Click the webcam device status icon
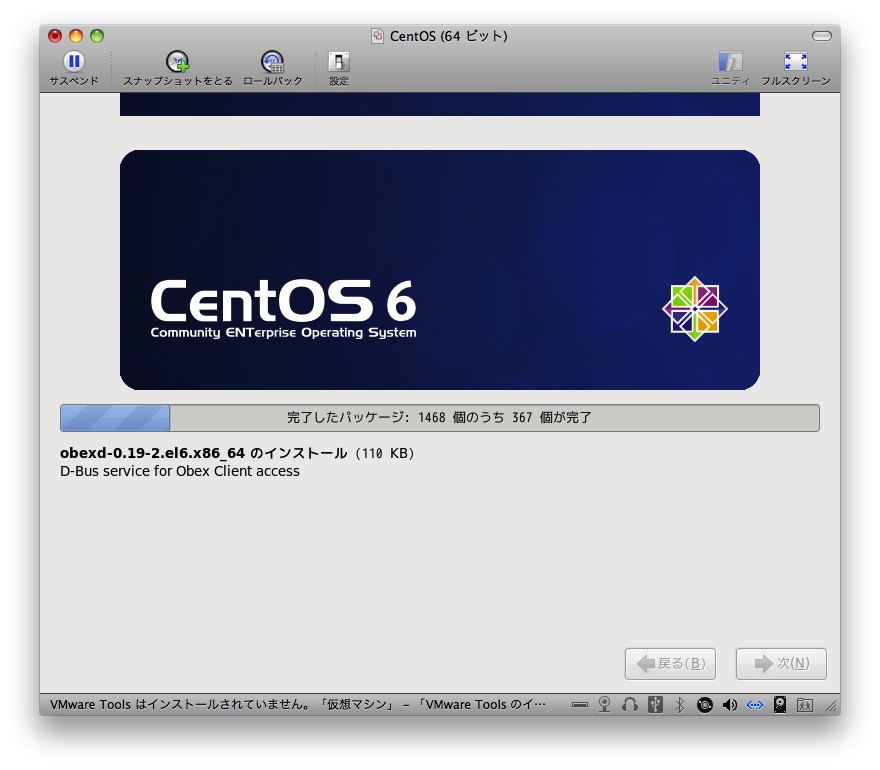The image size is (880, 770). (604, 704)
